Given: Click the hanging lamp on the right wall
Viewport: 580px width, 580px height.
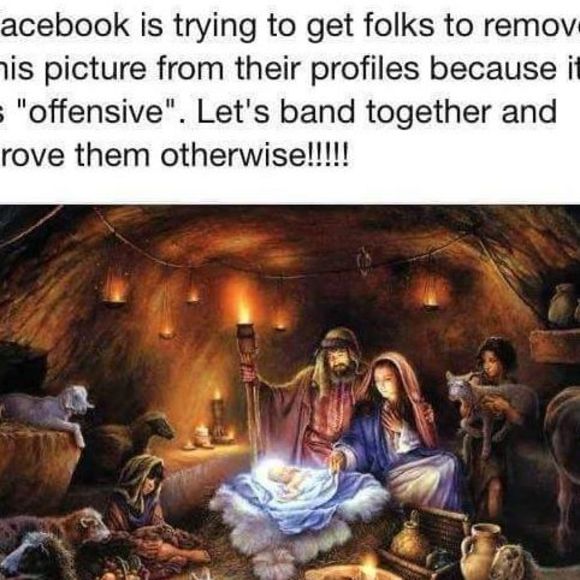Looking at the screenshot, I should coord(431,296).
